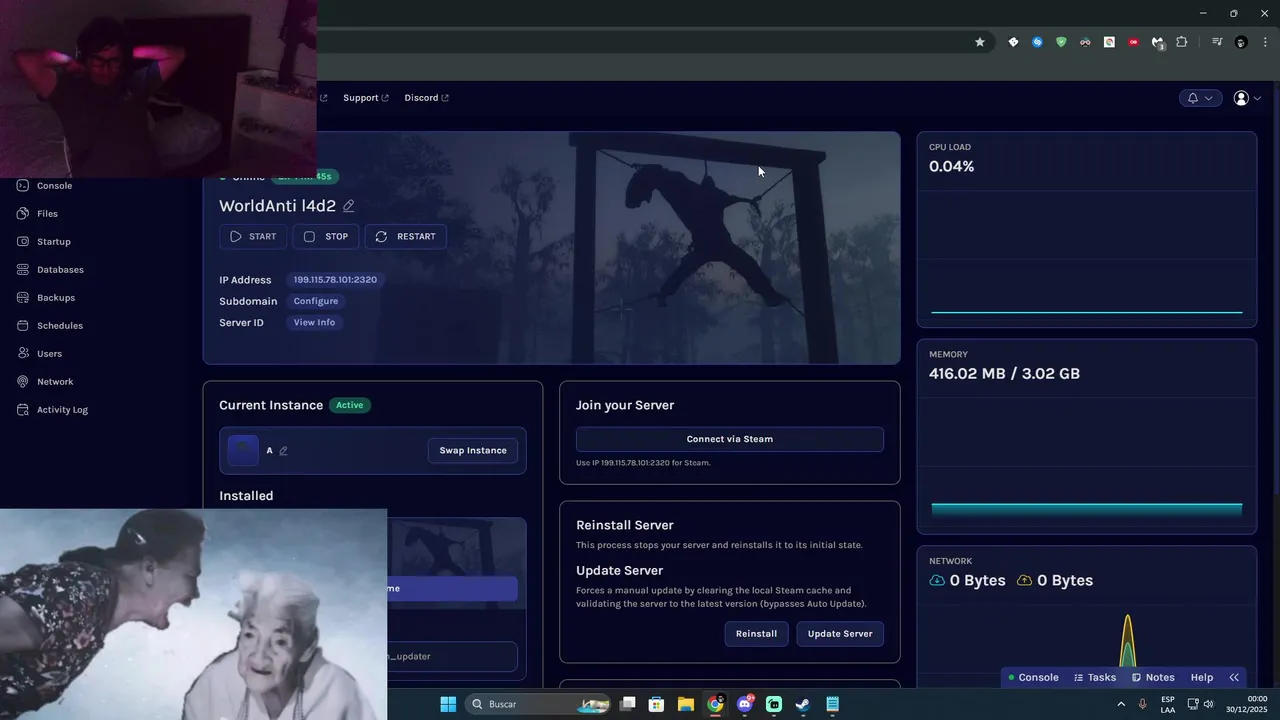Click Connect via Steam
The width and height of the screenshot is (1280, 720).
(x=730, y=439)
